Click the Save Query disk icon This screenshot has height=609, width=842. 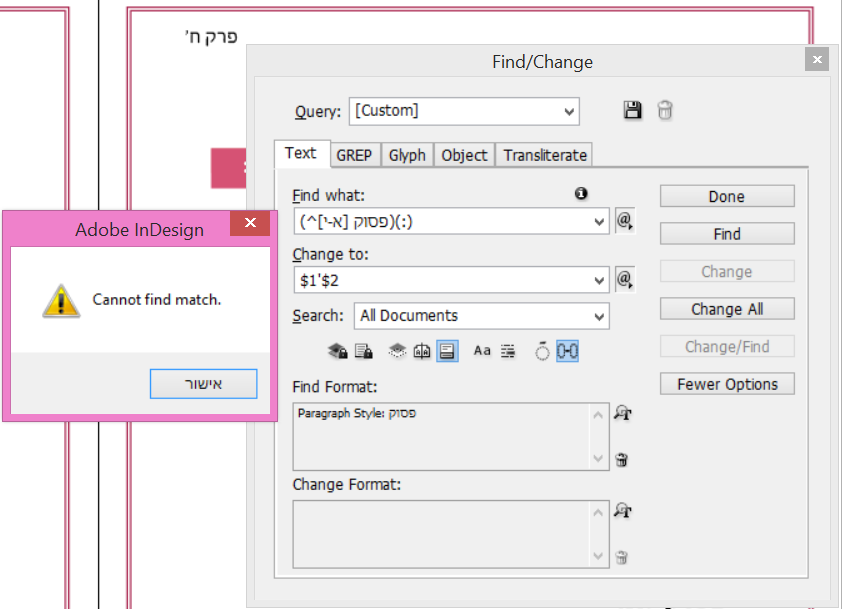point(632,110)
